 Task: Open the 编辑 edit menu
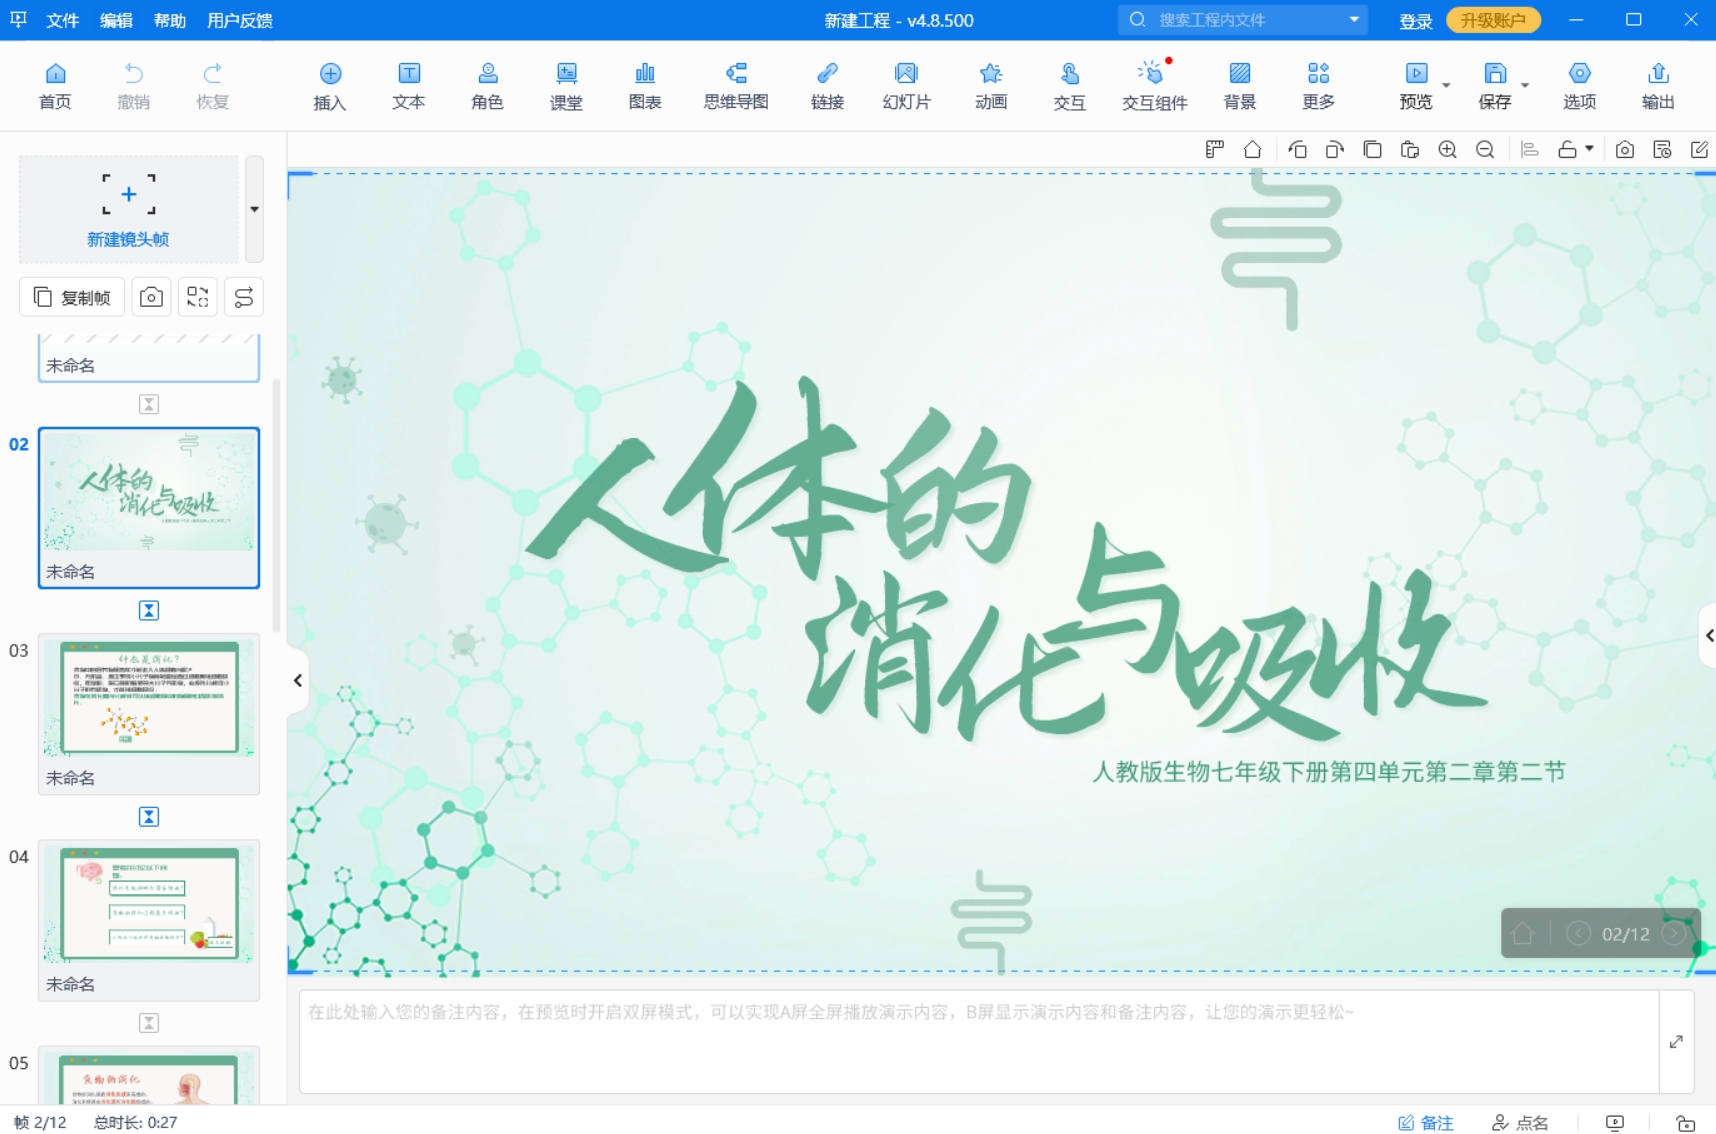tap(116, 20)
